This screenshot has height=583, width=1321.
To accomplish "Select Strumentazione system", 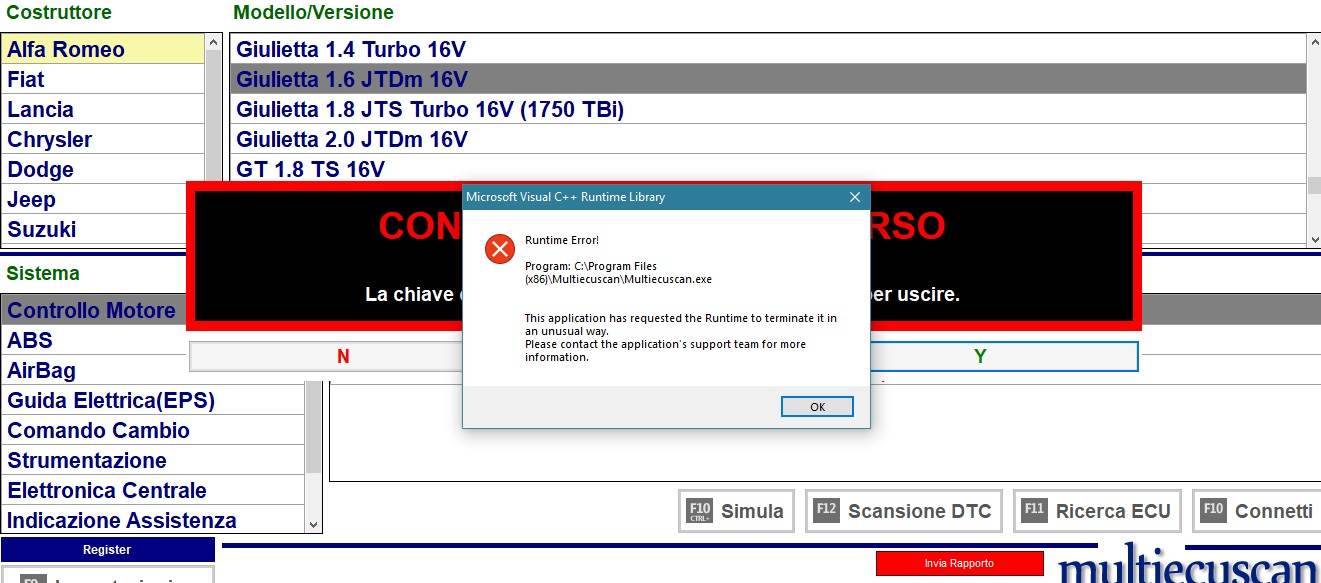I will point(153,460).
